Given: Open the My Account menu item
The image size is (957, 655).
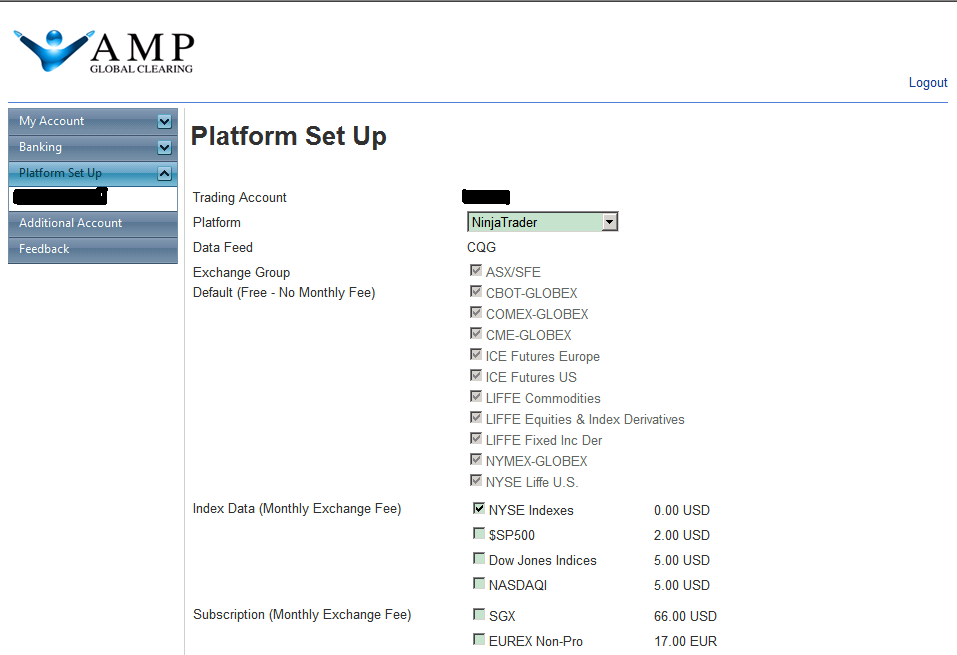Looking at the screenshot, I should 93,121.
